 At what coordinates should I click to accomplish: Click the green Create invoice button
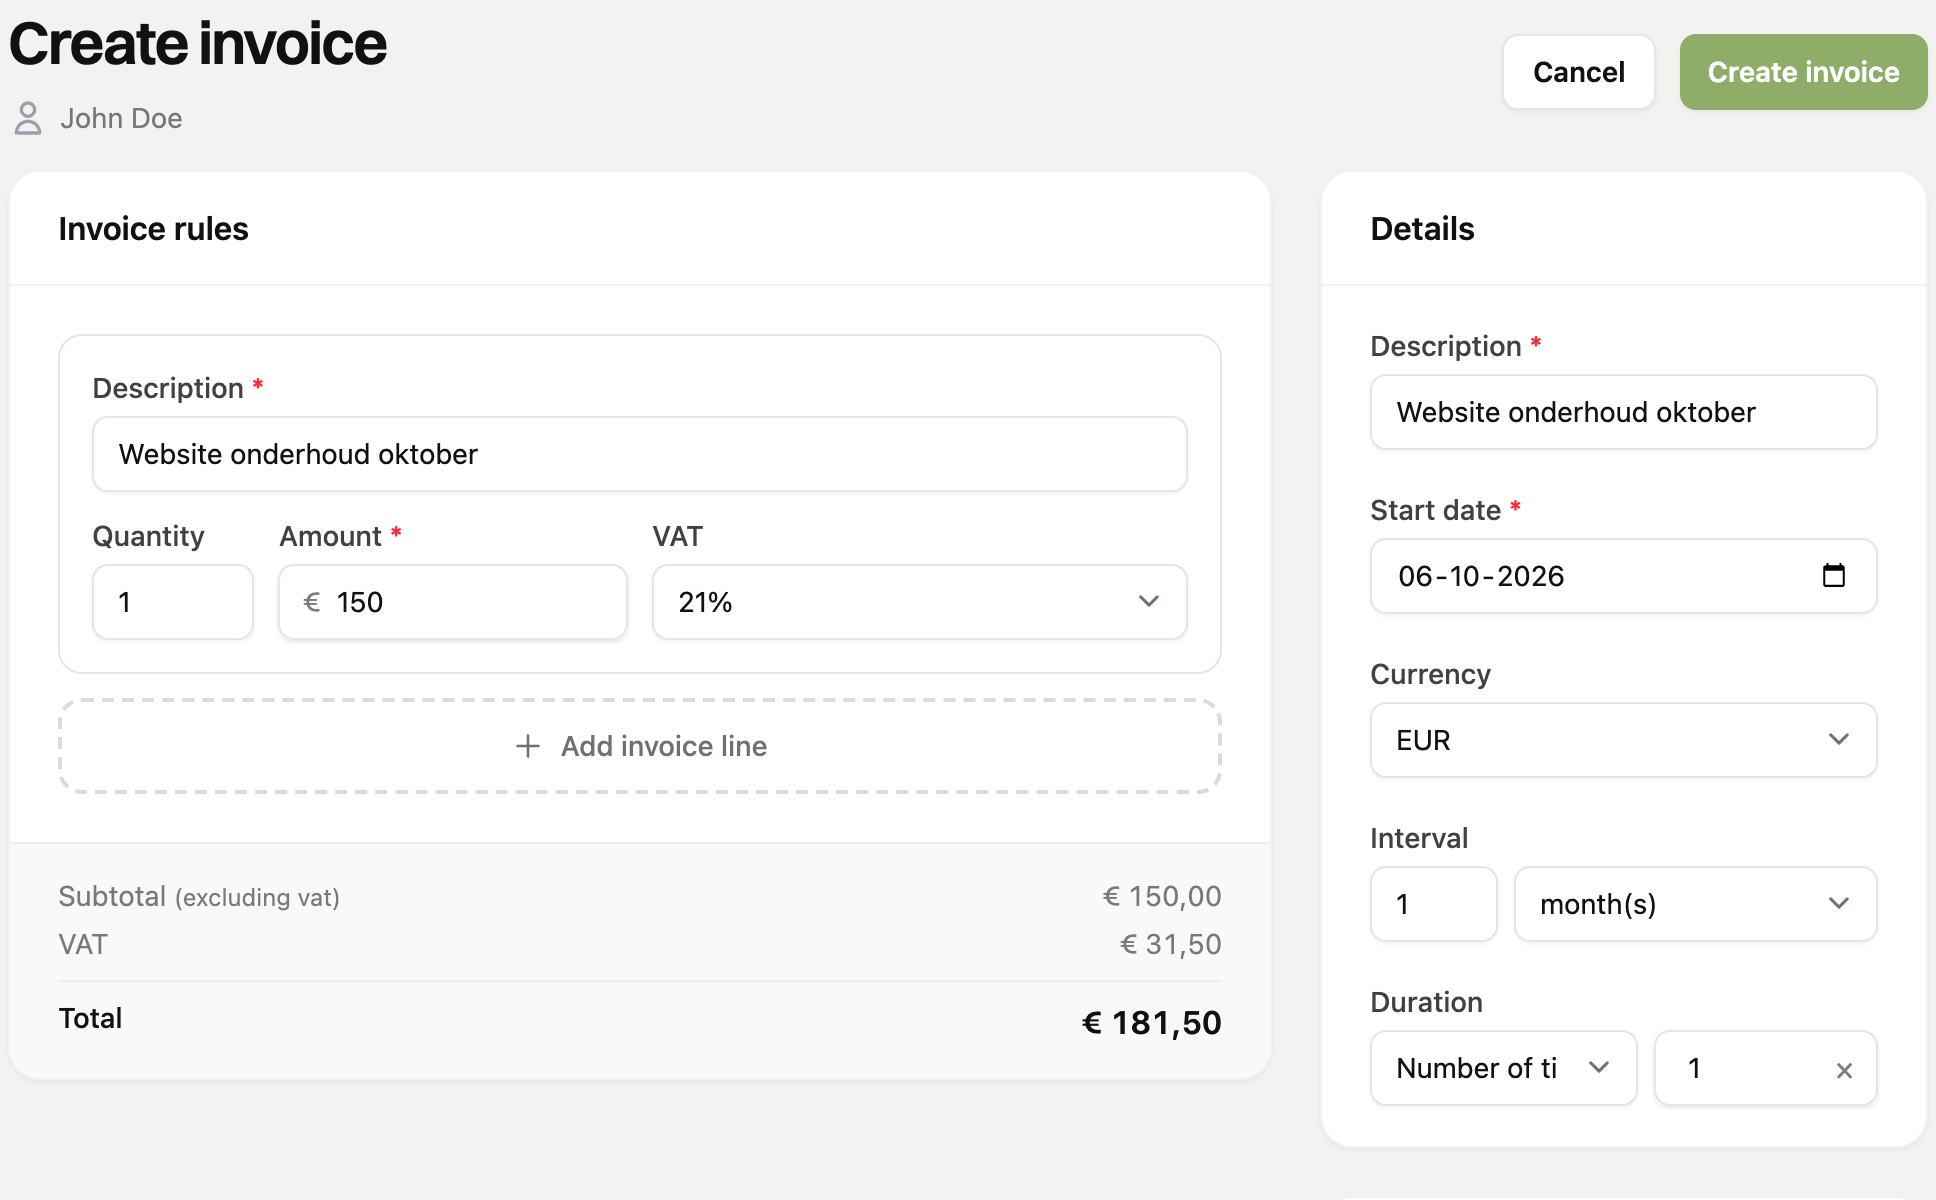click(1803, 72)
